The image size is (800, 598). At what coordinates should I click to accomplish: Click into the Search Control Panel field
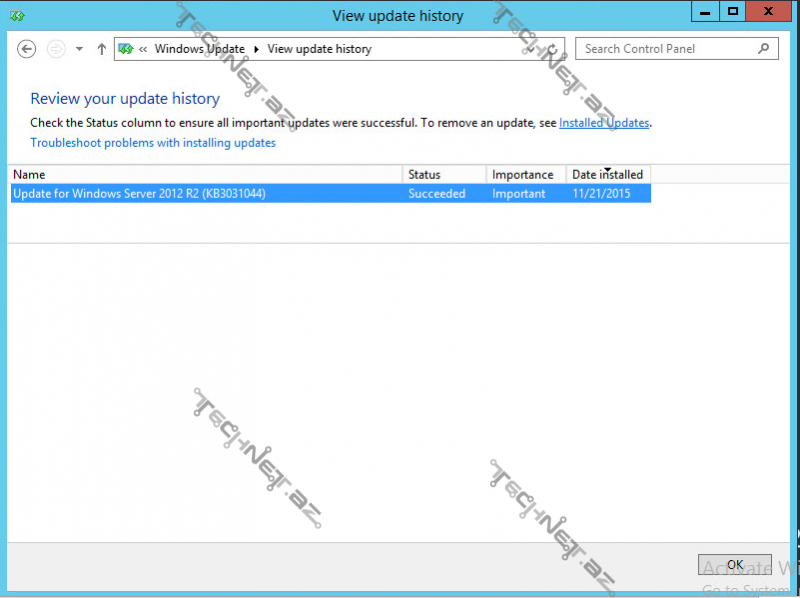[x=665, y=49]
